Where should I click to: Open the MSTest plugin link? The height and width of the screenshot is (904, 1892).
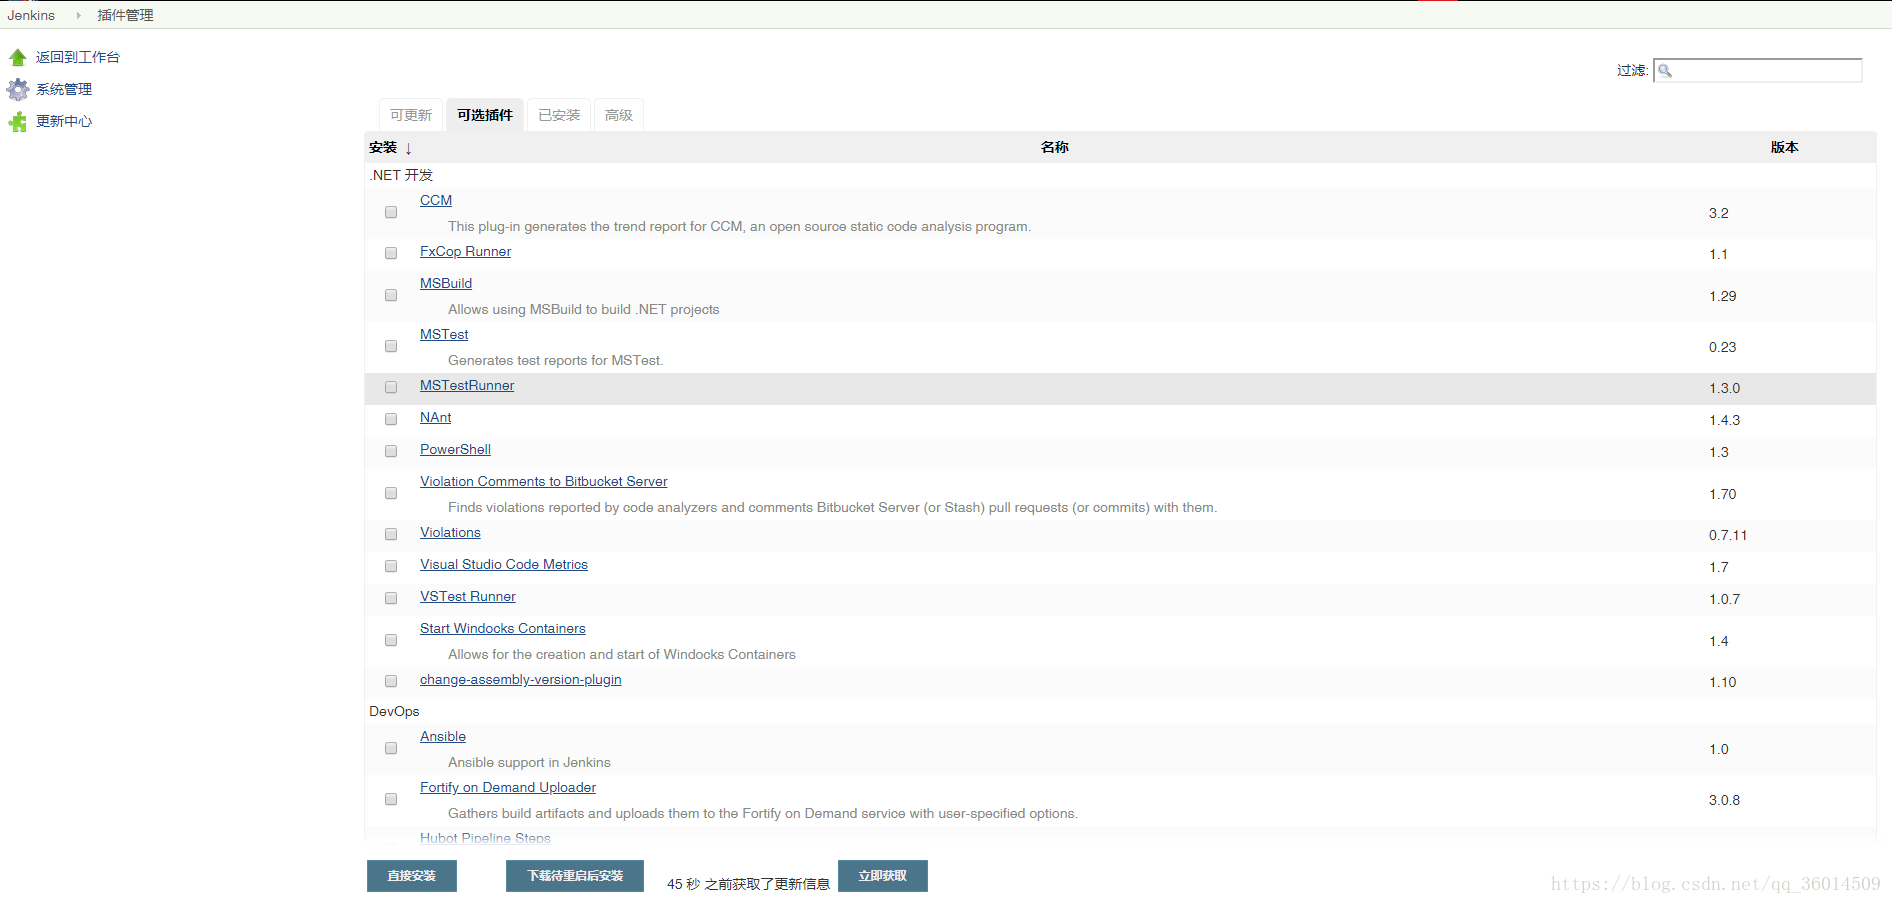(444, 334)
